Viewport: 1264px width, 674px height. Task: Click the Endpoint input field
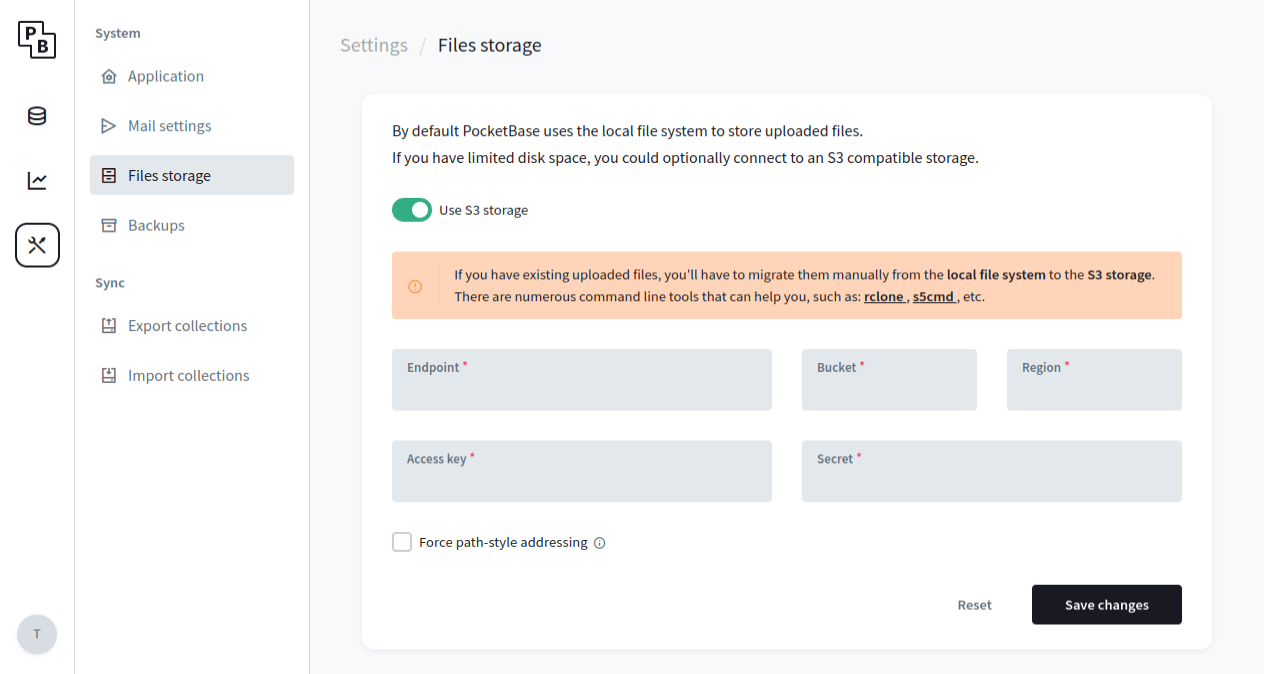pyautogui.click(x=581, y=385)
